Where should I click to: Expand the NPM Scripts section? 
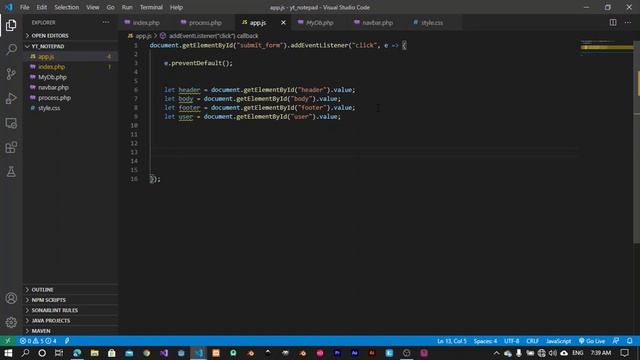(49, 300)
